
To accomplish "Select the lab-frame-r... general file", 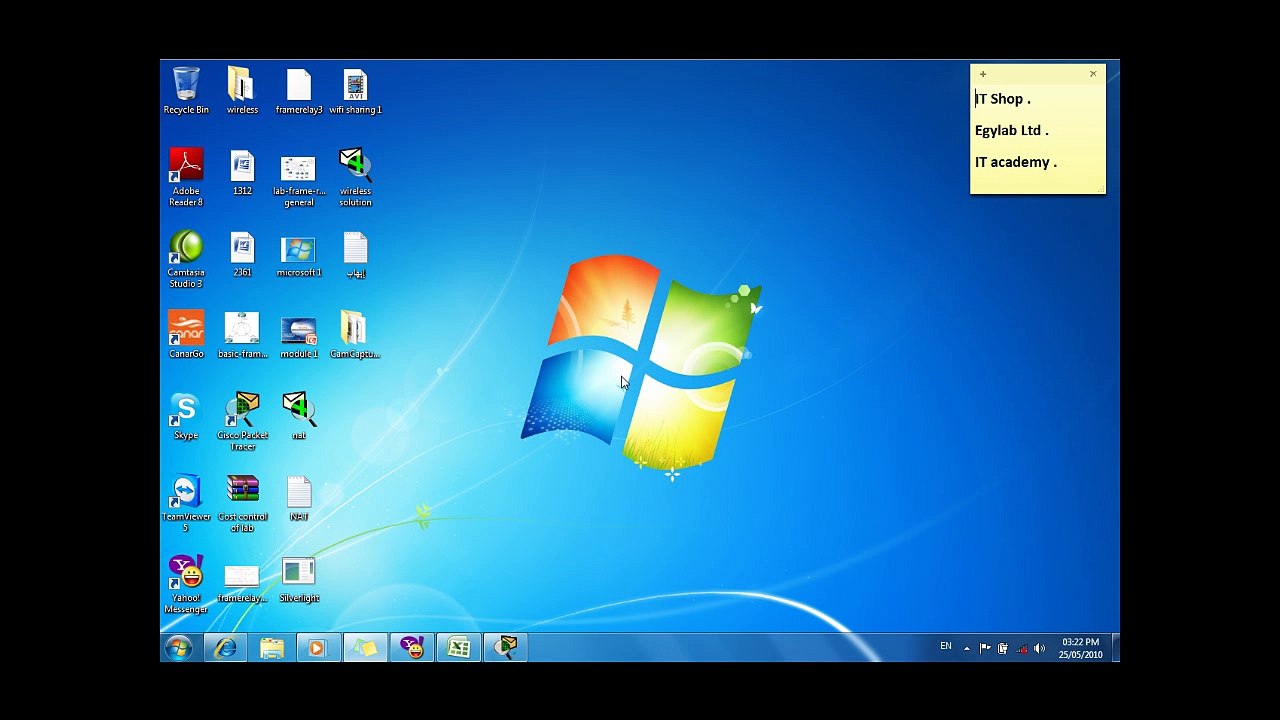I will tap(299, 178).
